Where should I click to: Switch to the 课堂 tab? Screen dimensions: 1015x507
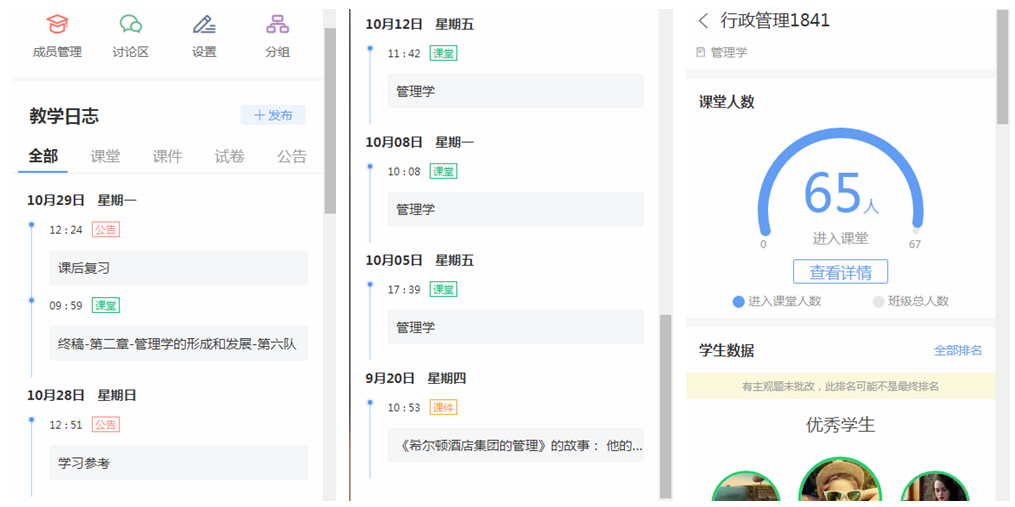pos(105,156)
